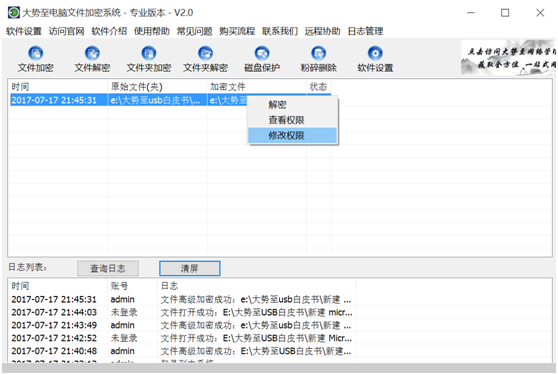Open the 远程协助 menu item
The height and width of the screenshot is (375, 558).
[322, 31]
